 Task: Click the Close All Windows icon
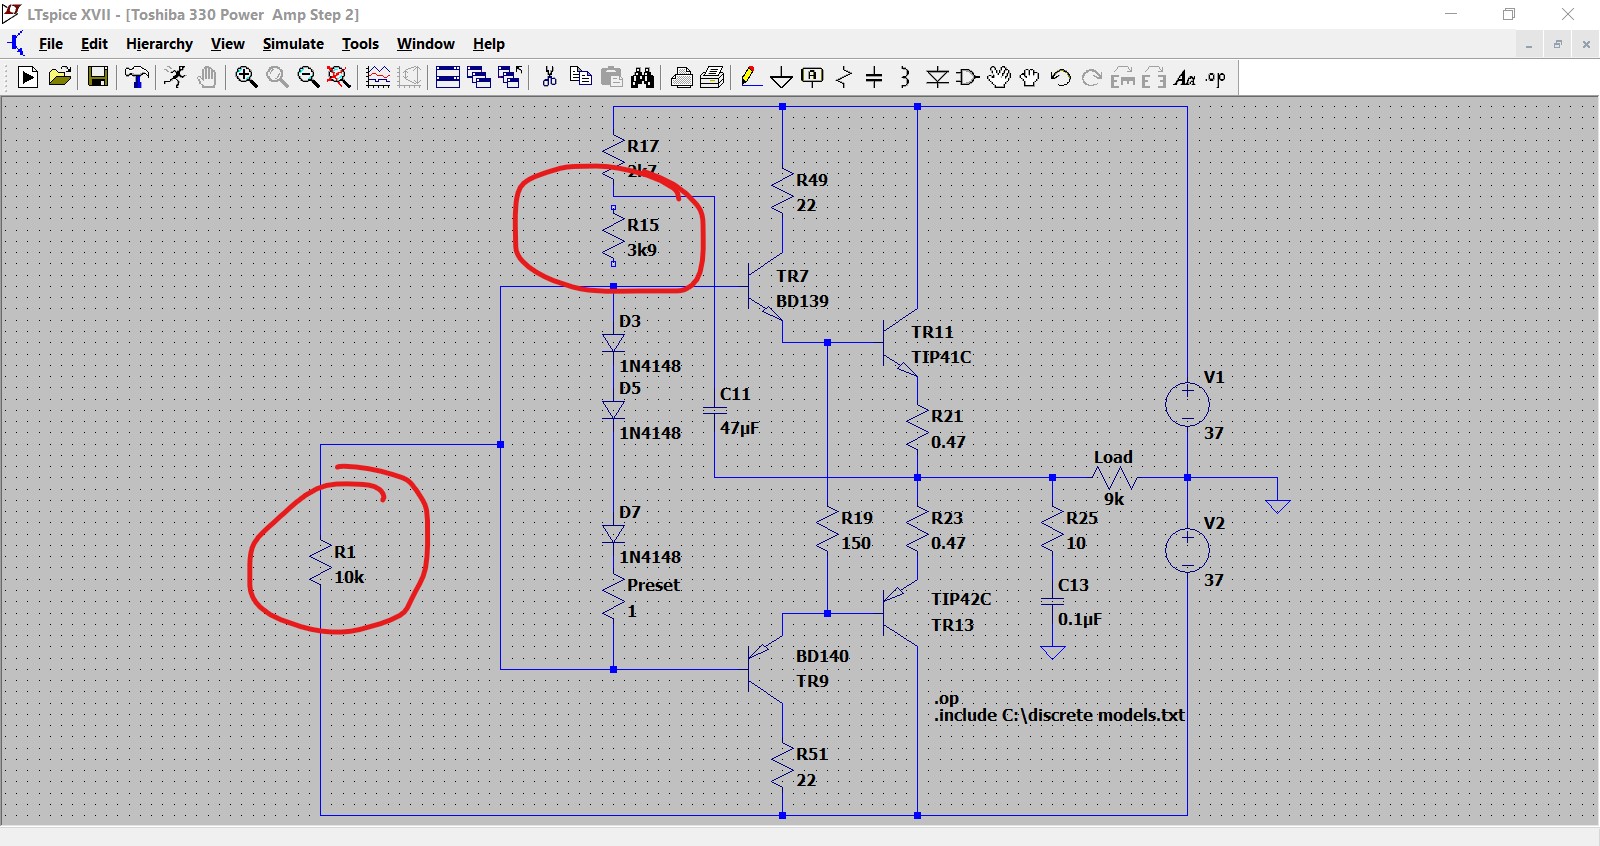[x=510, y=77]
